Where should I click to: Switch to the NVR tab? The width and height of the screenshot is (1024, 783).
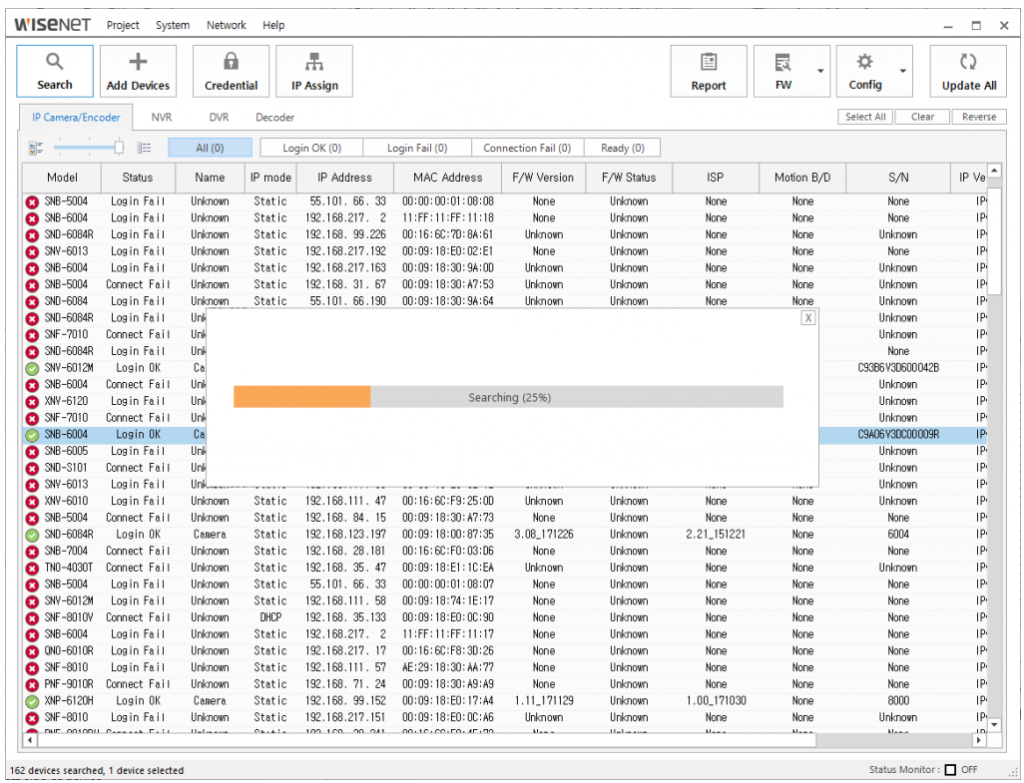[161, 117]
